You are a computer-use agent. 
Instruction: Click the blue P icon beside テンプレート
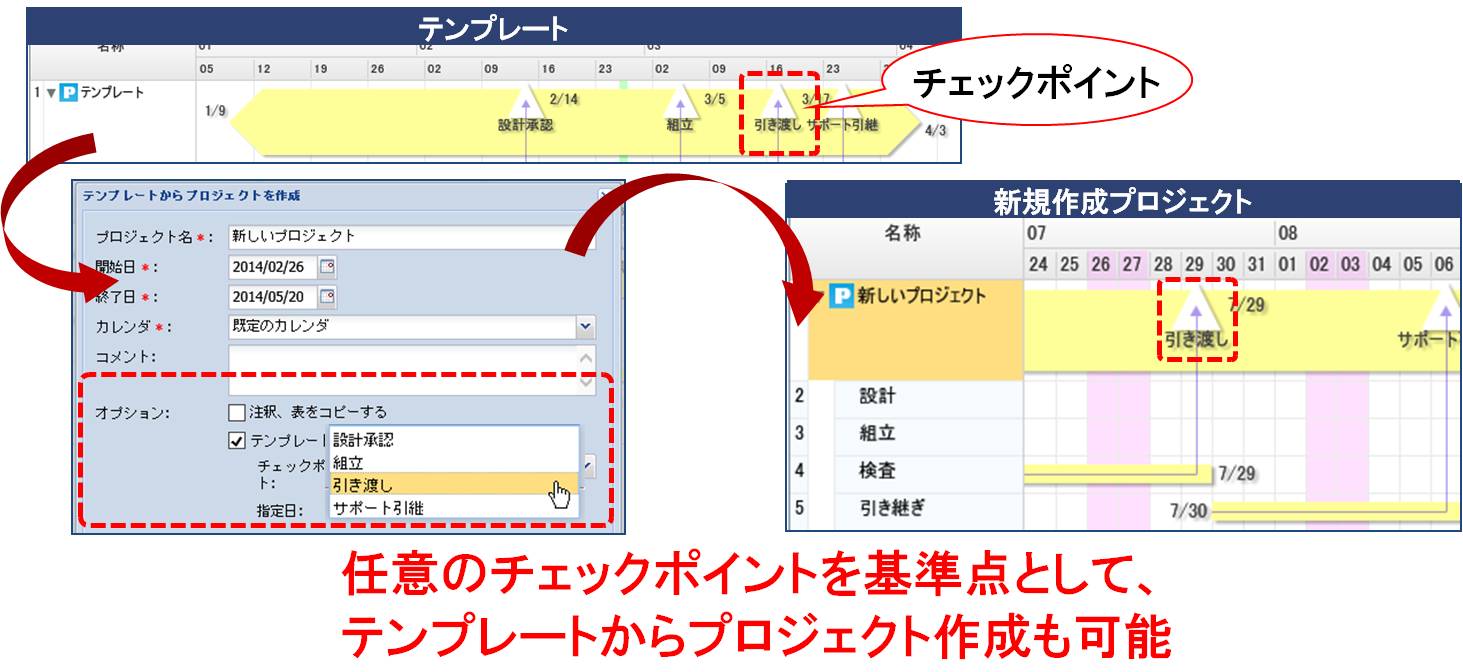(69, 94)
